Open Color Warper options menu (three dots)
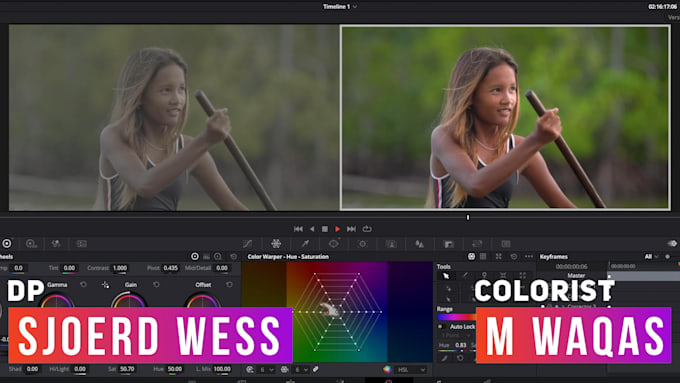The image size is (680, 383). point(529,257)
